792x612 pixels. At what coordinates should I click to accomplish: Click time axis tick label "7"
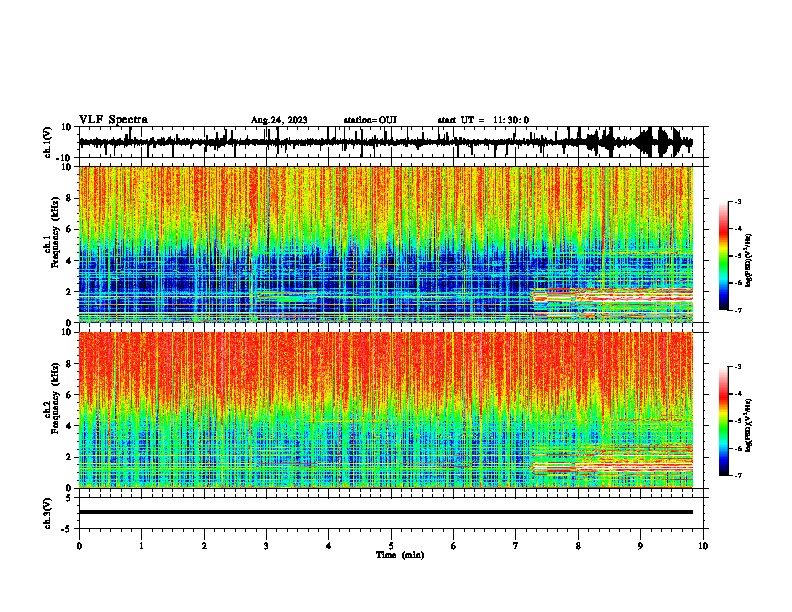(516, 546)
